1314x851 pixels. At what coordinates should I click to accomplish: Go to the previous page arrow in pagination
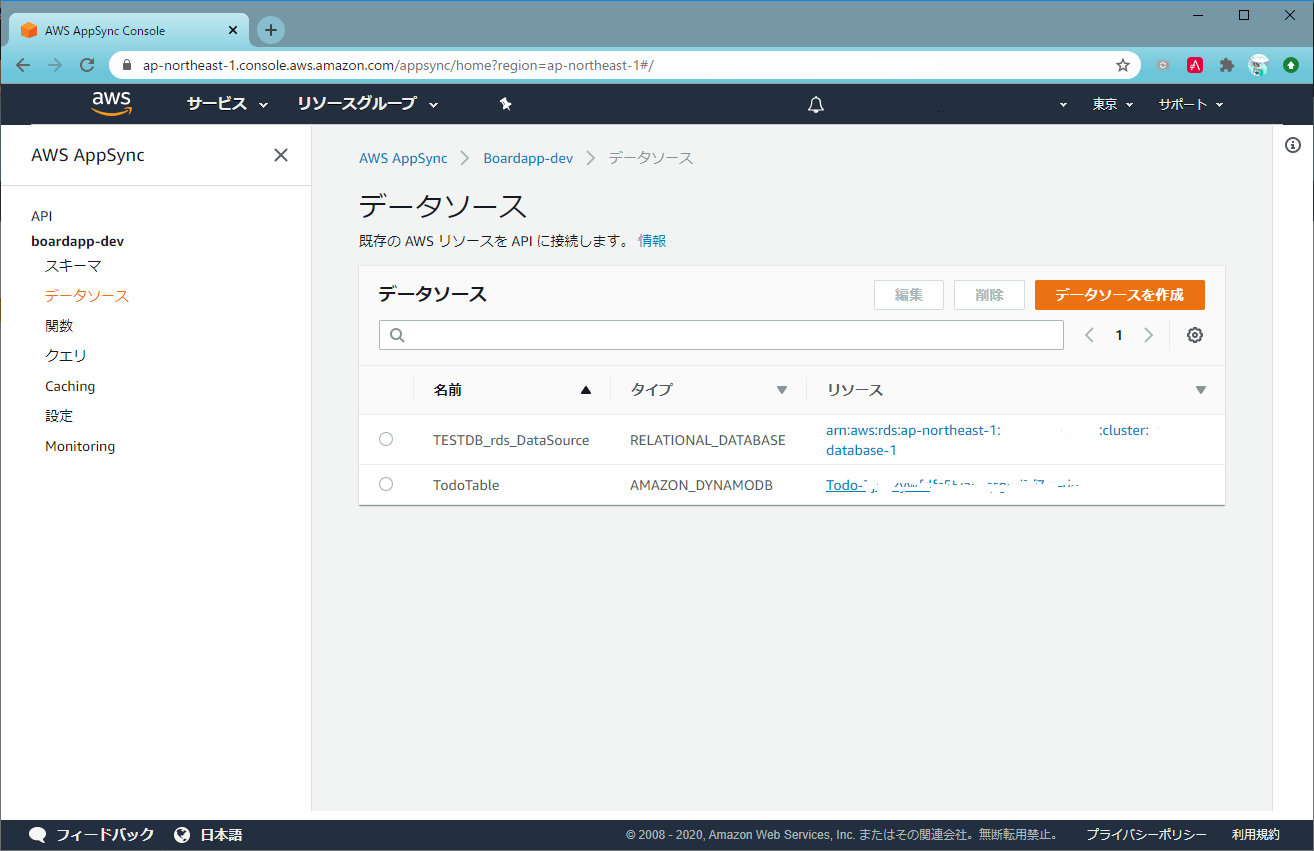coord(1090,335)
